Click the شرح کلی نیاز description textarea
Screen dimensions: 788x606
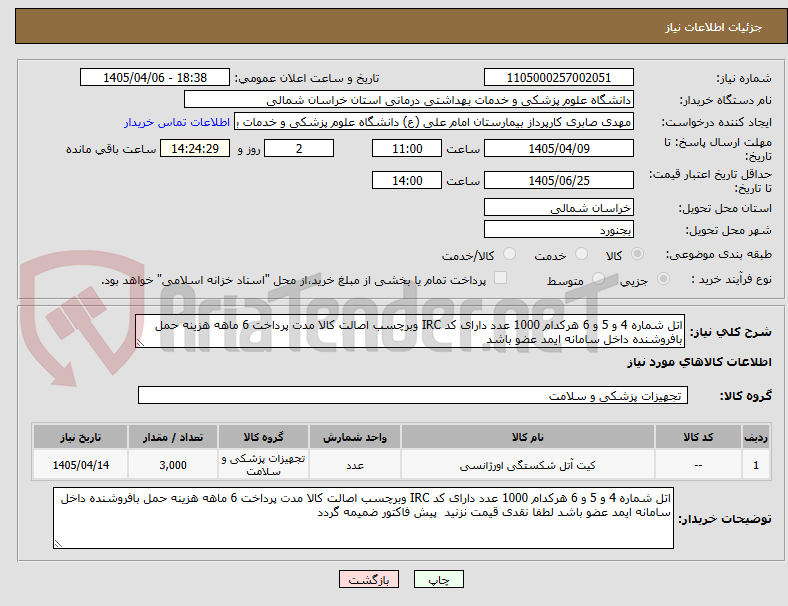(410, 332)
